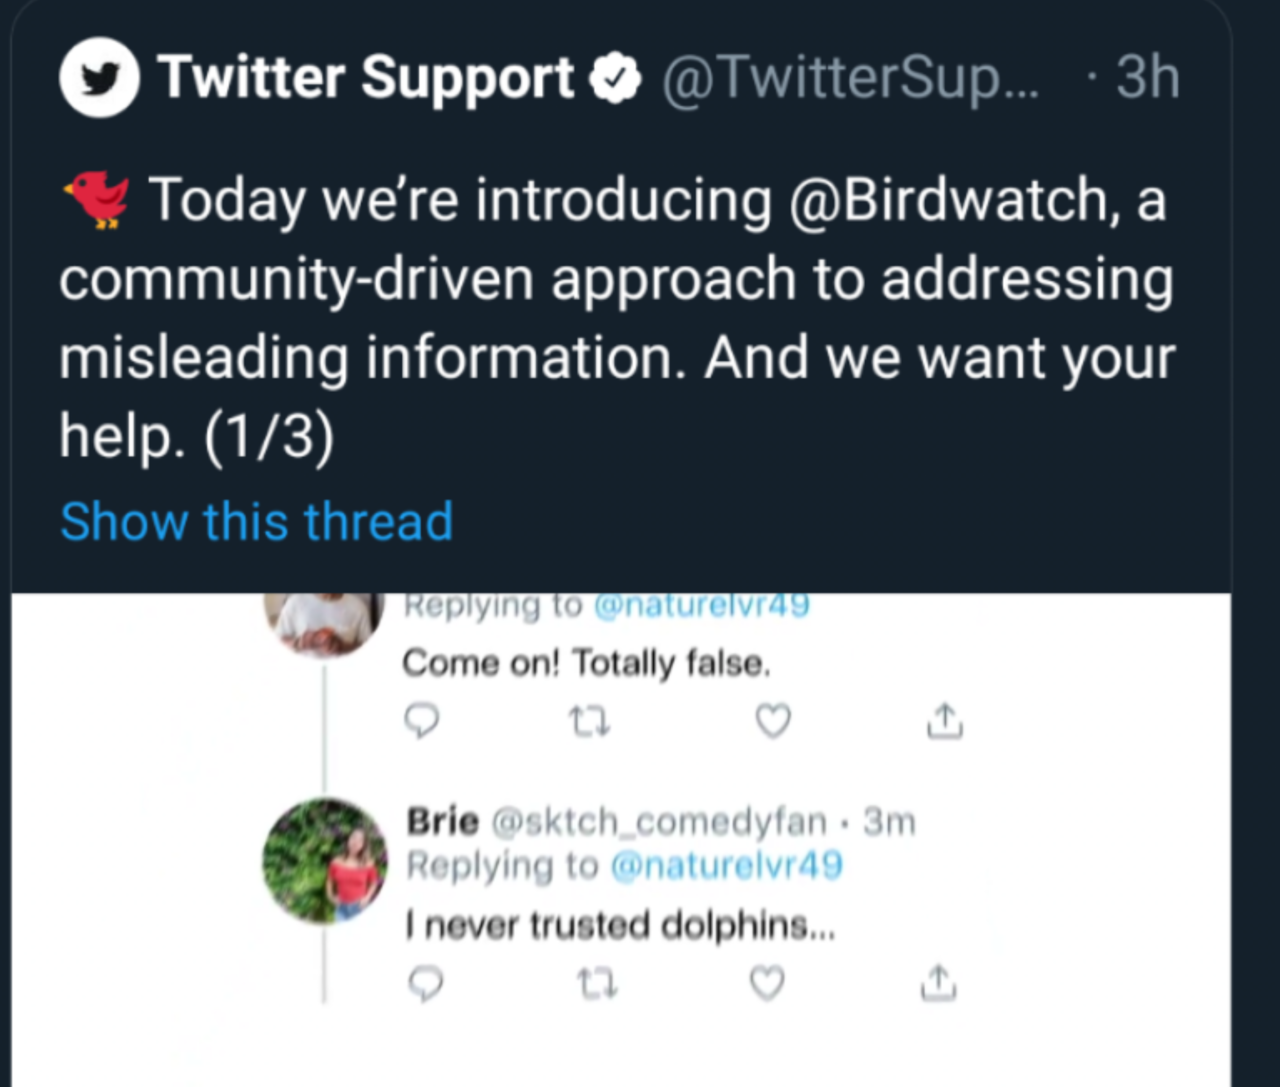Like the 'Come on! Totally false.' reply
The height and width of the screenshot is (1087, 1280).
[x=772, y=721]
